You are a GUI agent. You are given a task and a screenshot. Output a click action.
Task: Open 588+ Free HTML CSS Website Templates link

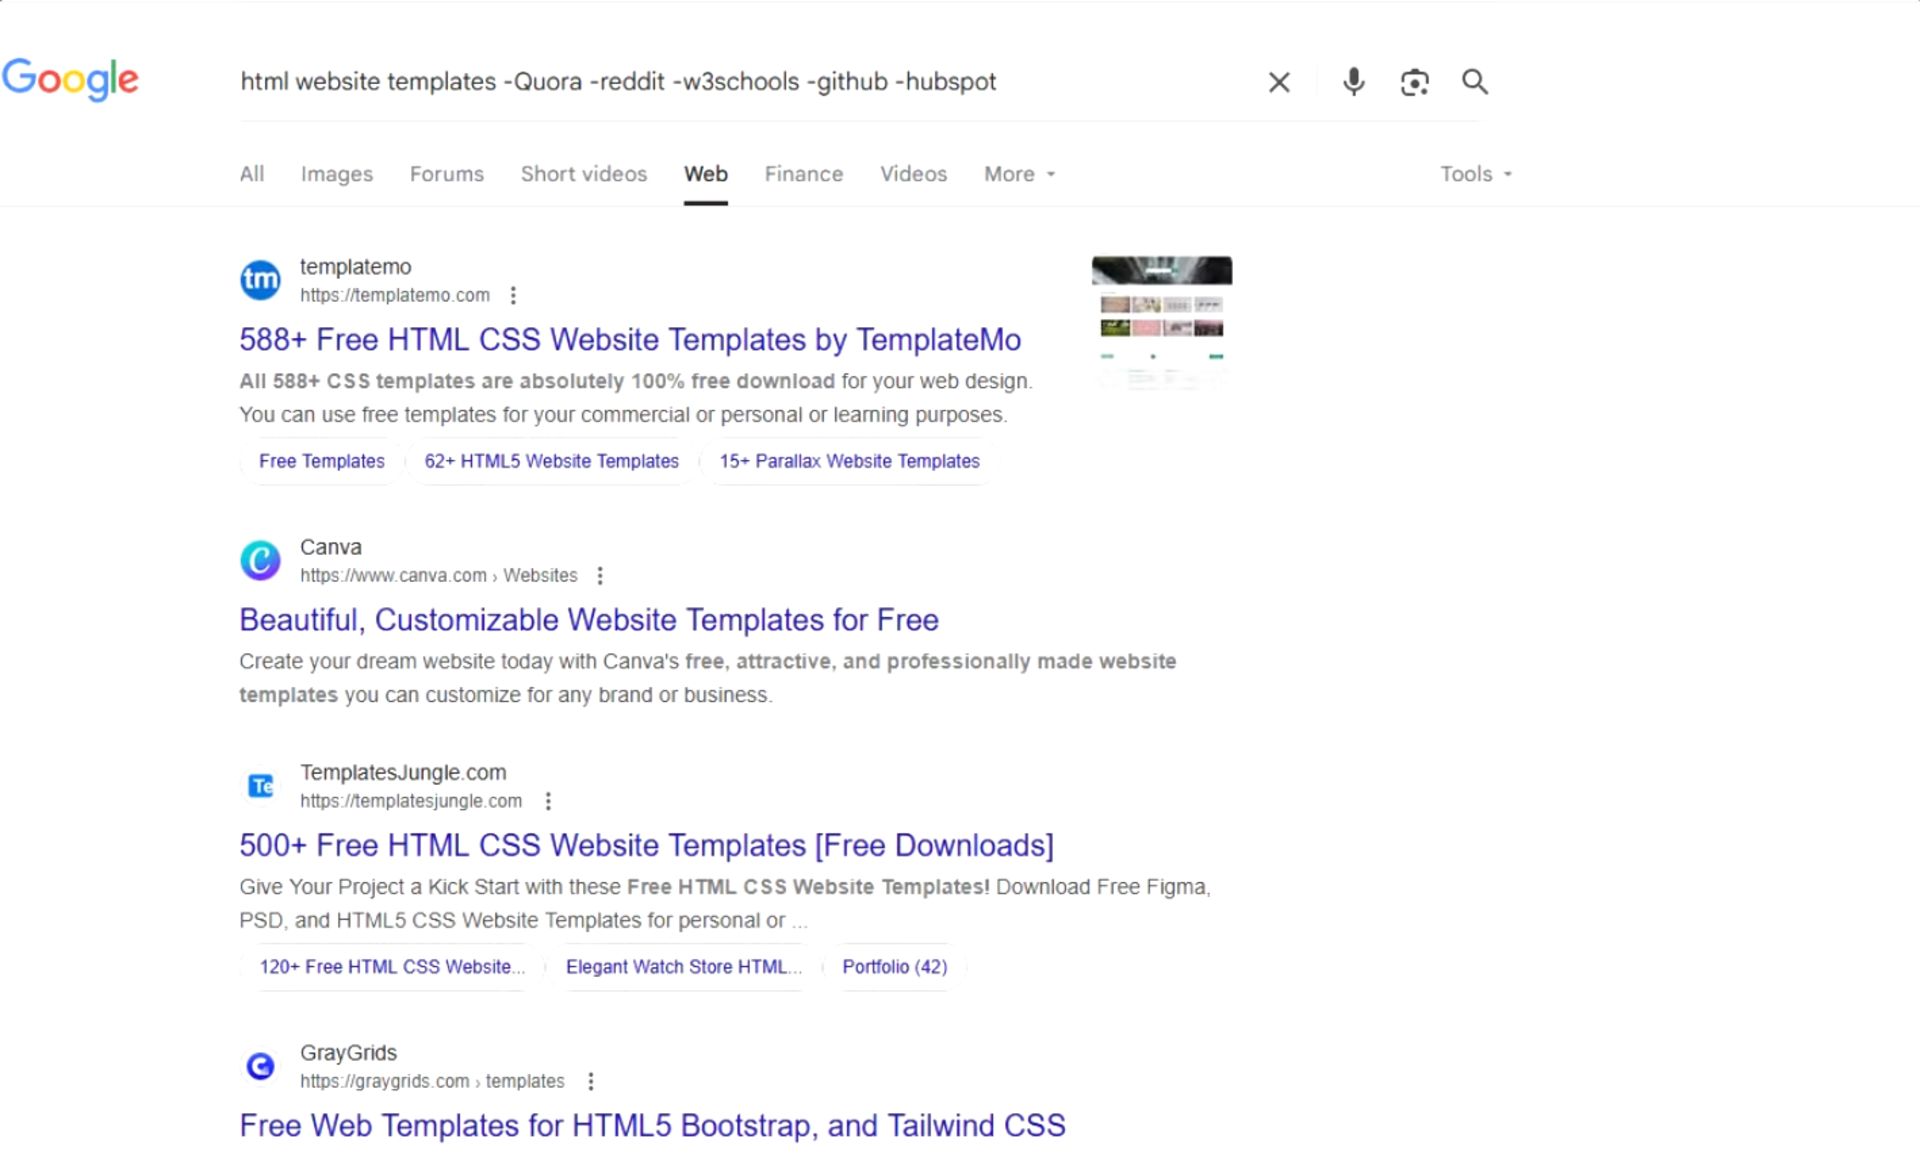tap(629, 340)
